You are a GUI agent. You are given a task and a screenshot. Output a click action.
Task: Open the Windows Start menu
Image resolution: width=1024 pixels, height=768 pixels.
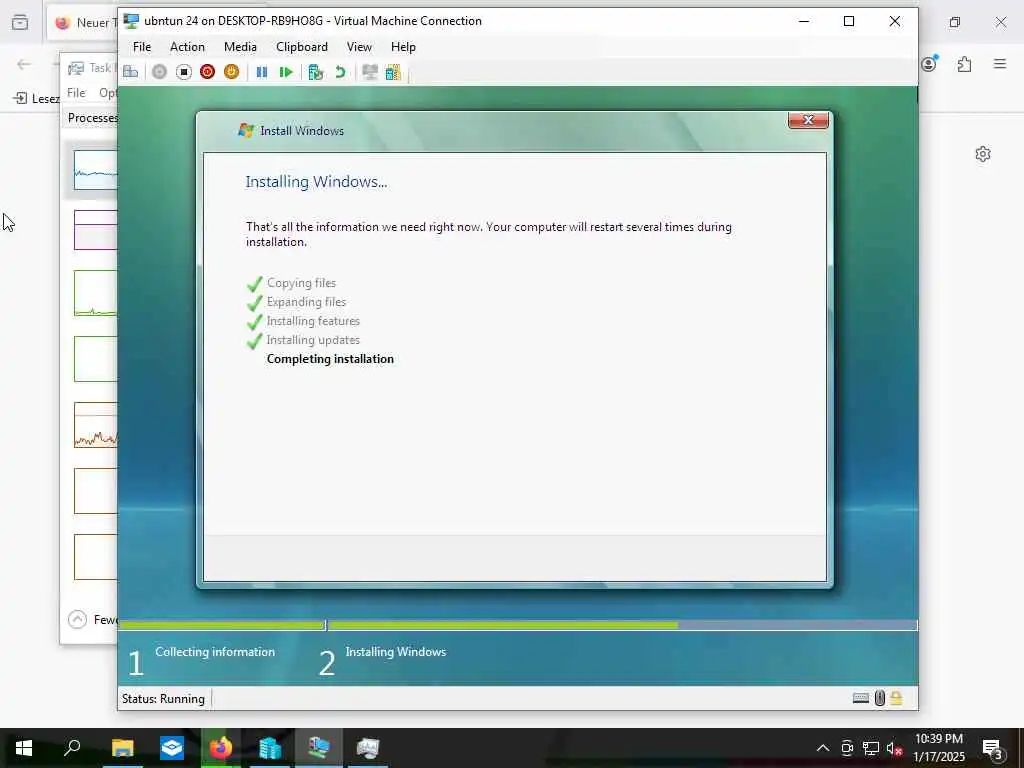point(24,748)
